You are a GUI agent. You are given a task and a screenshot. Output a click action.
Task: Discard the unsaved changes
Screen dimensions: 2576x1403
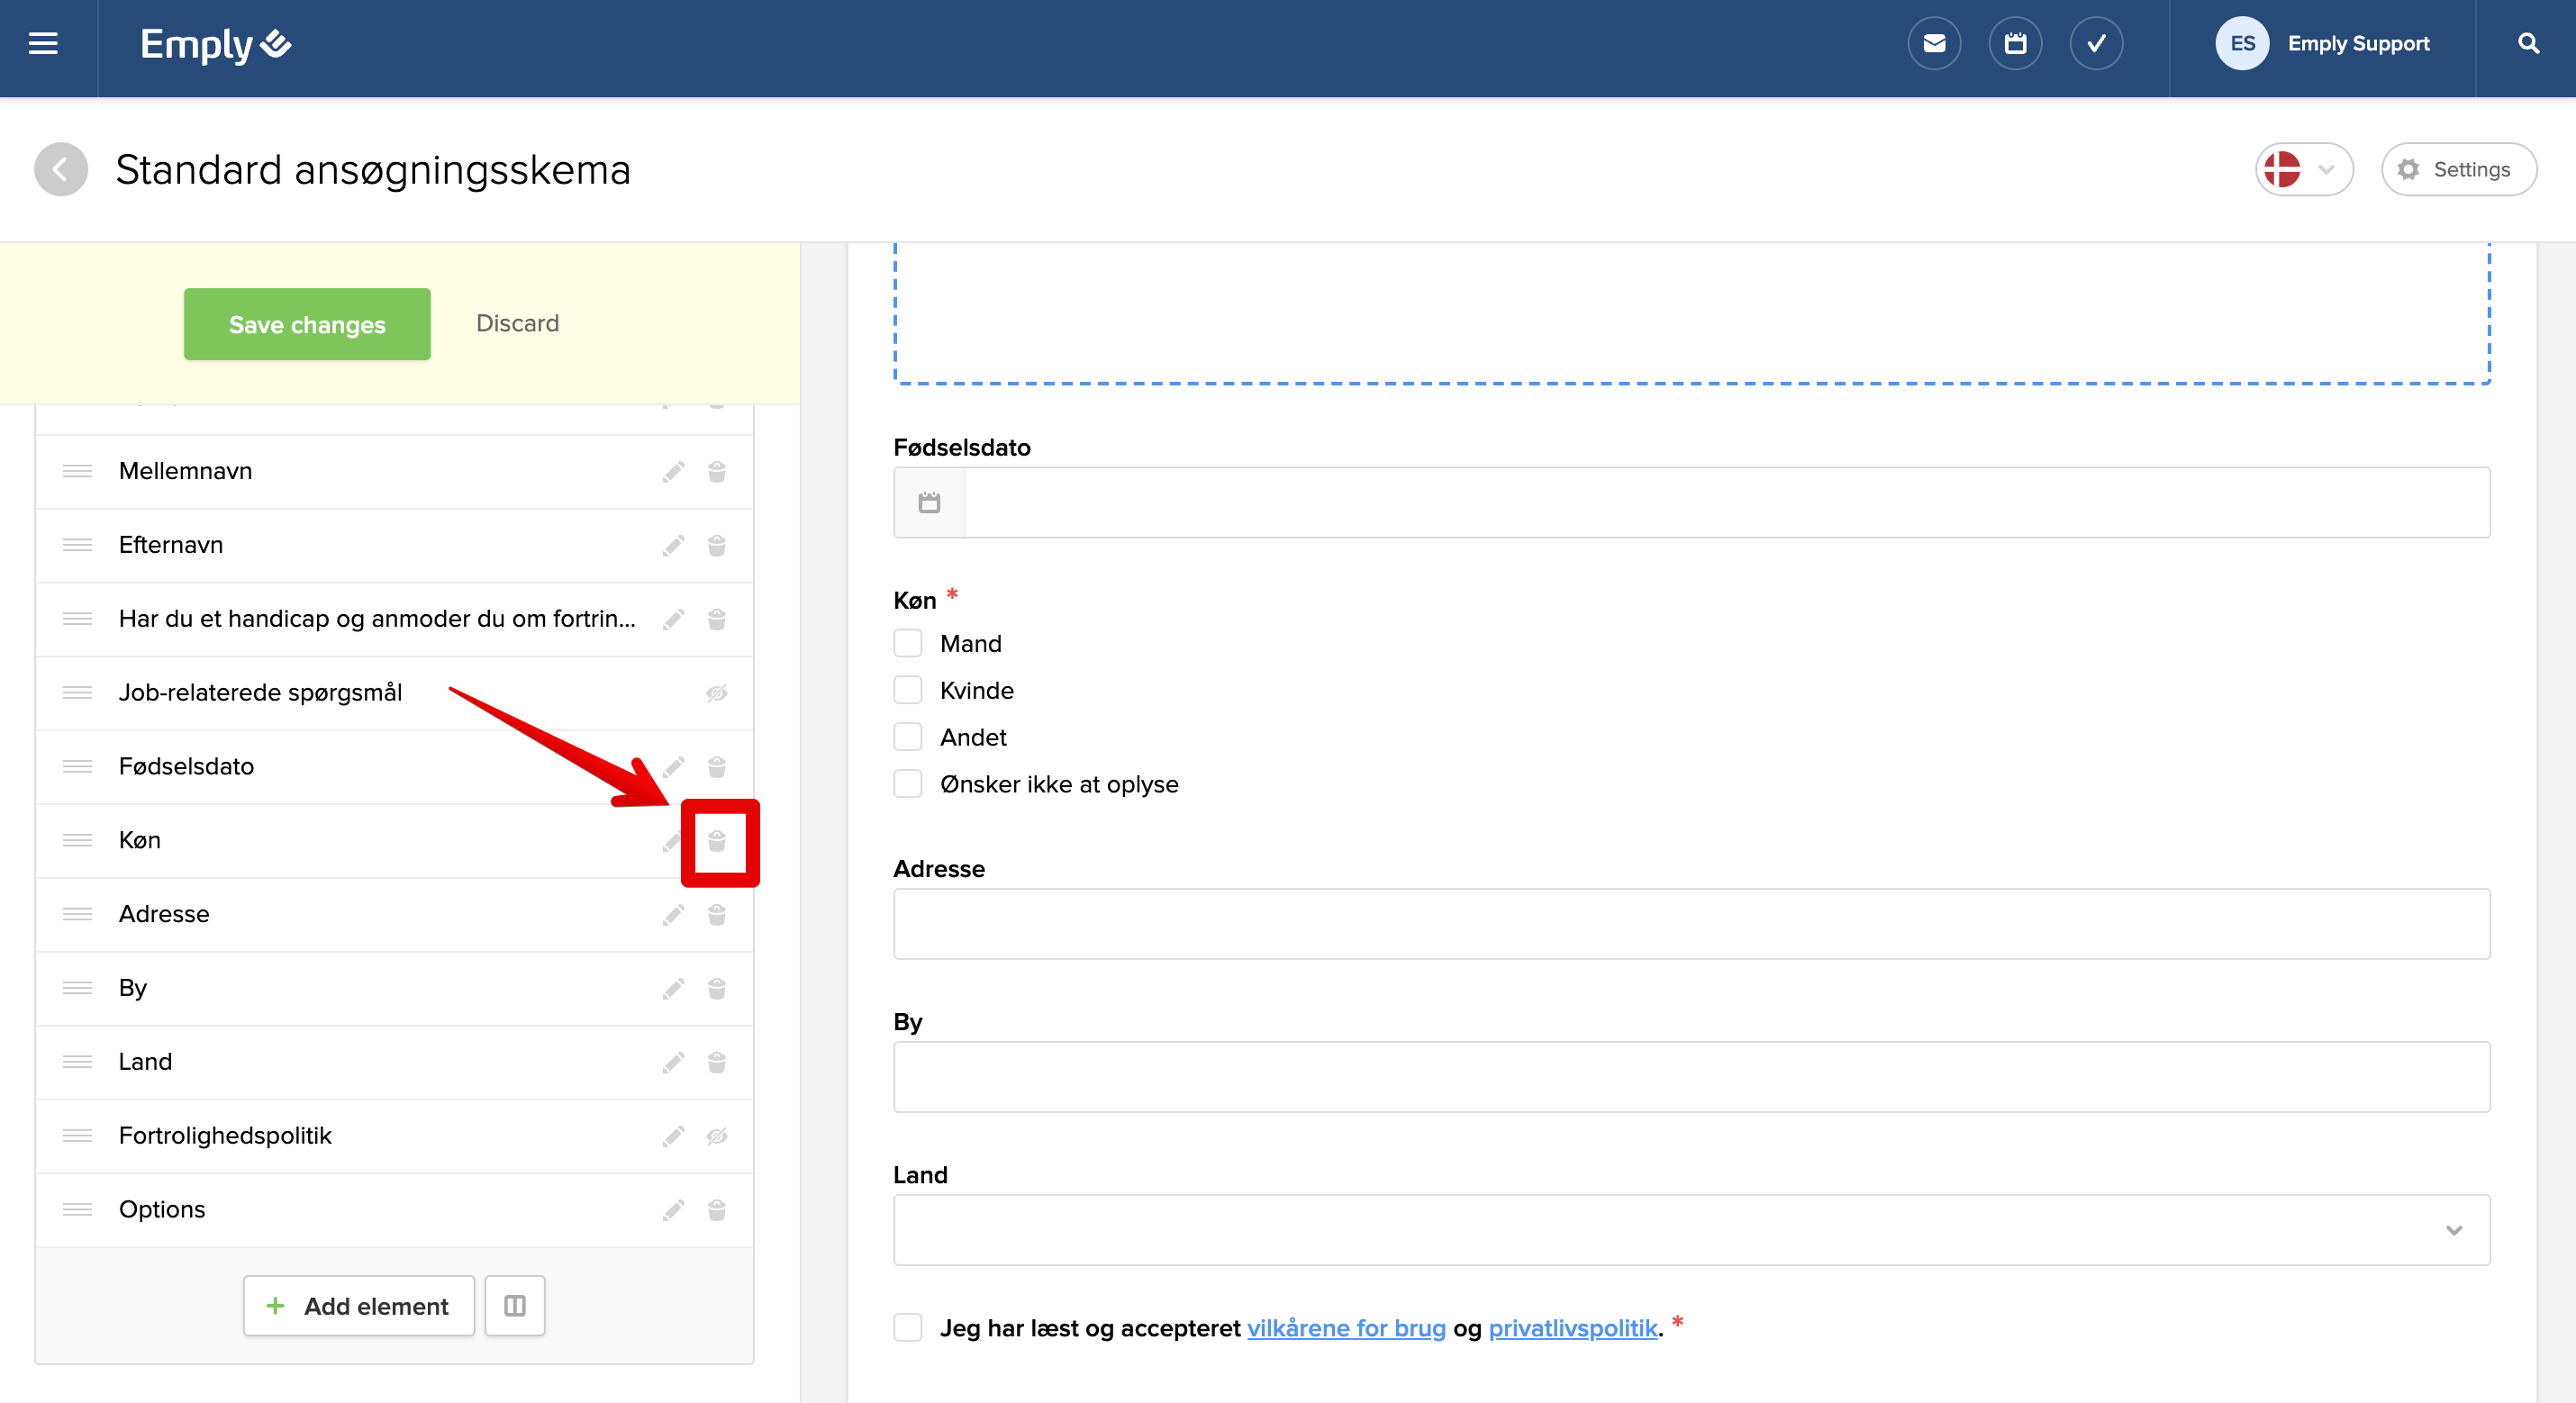(517, 323)
